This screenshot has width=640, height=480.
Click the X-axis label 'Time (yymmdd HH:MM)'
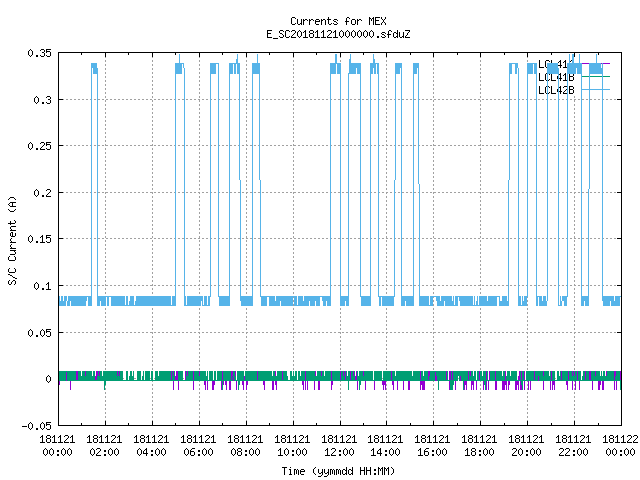point(338,471)
